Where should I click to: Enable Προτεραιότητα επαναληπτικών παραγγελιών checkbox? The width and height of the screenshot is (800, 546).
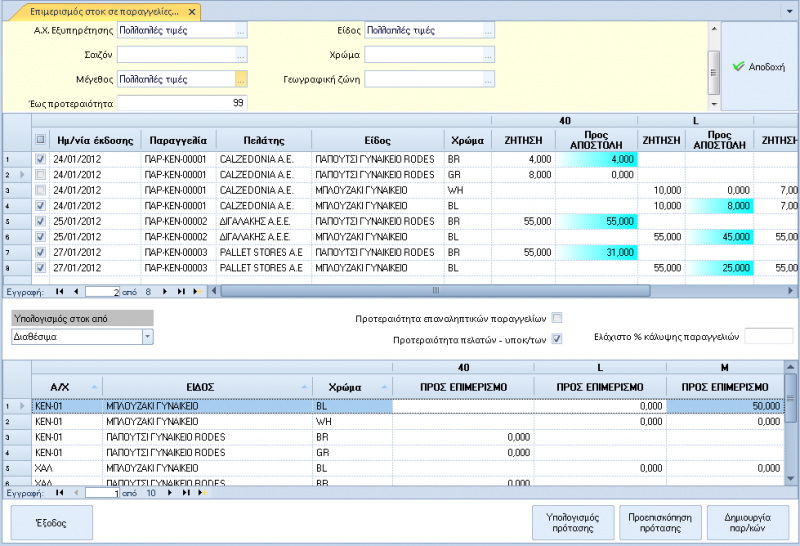point(557,318)
